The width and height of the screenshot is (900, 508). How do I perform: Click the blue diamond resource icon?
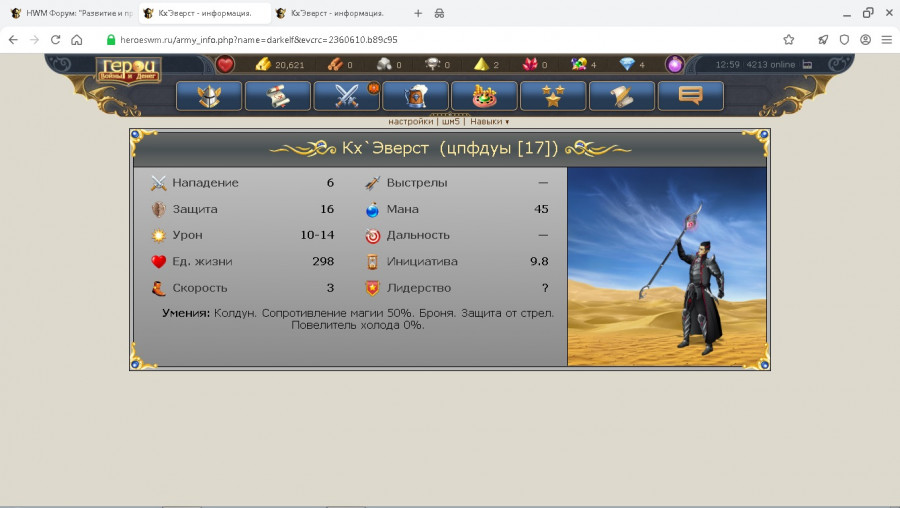pyautogui.click(x=627, y=64)
